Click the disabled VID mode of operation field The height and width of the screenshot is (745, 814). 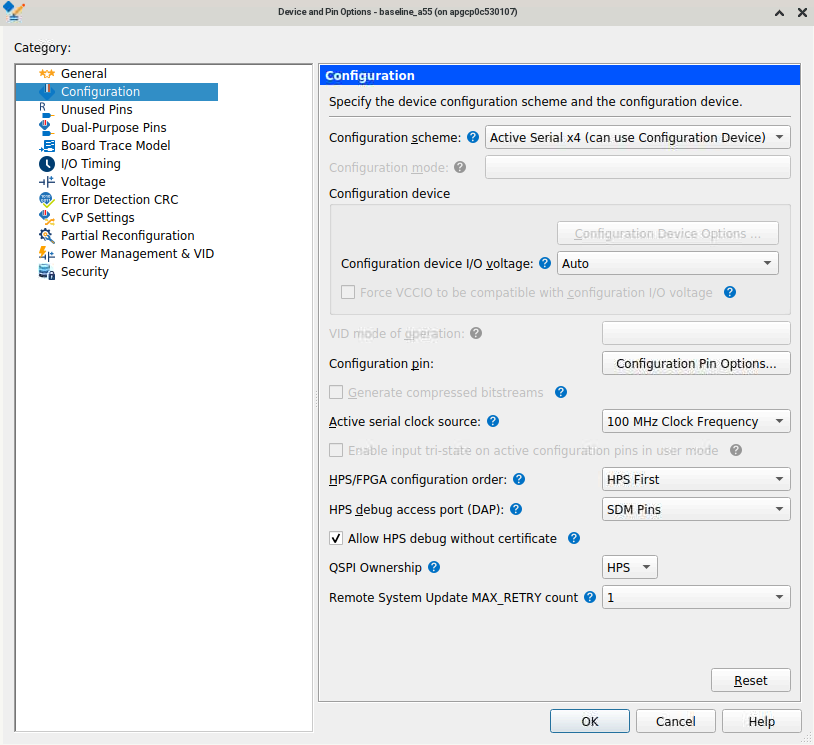[x=696, y=333]
